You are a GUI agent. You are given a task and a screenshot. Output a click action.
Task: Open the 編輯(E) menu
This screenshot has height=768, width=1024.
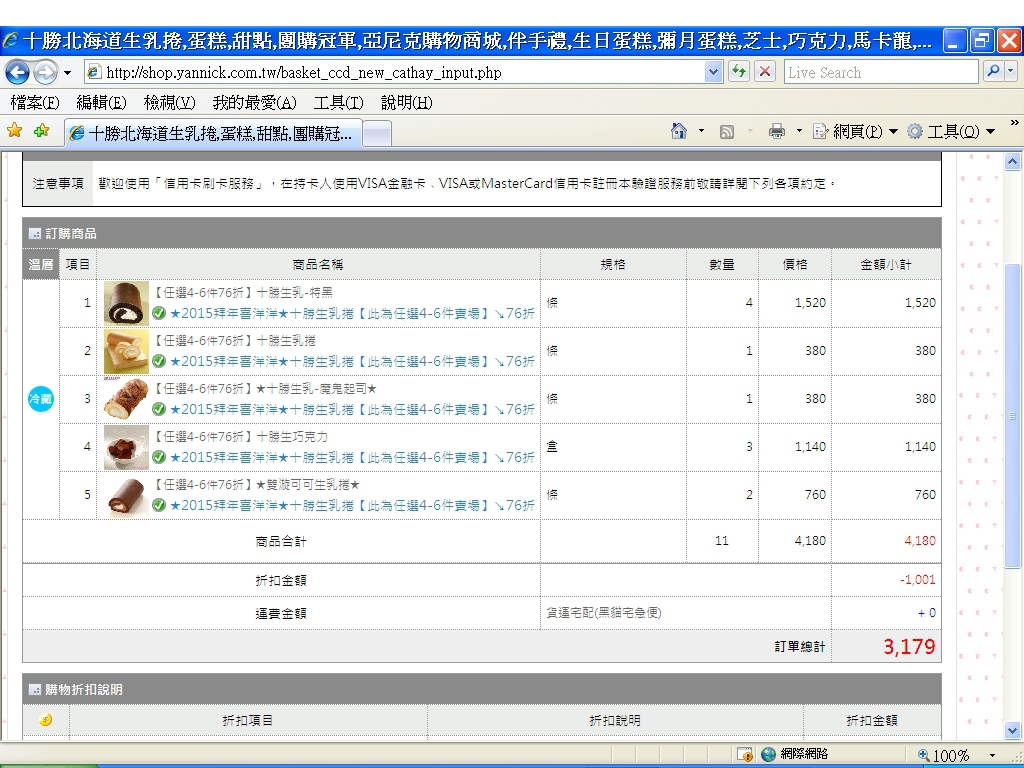pos(101,103)
